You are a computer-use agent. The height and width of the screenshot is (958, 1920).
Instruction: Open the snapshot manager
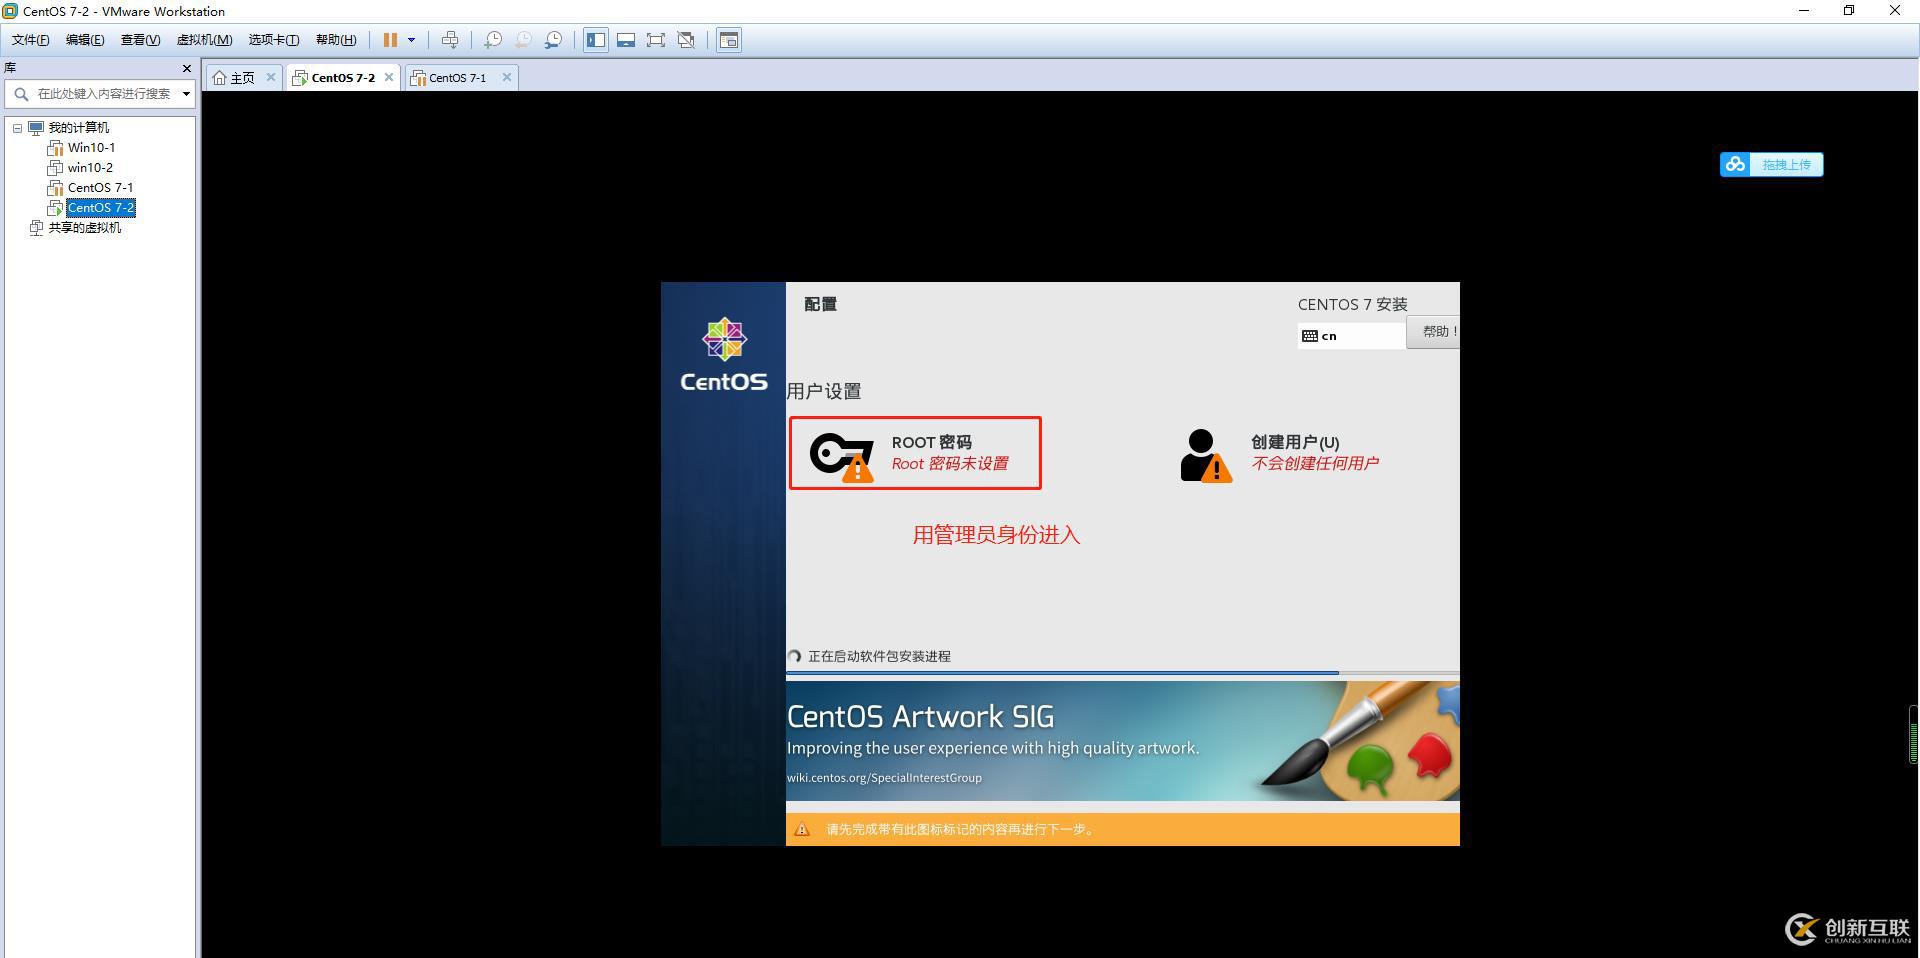(553, 40)
